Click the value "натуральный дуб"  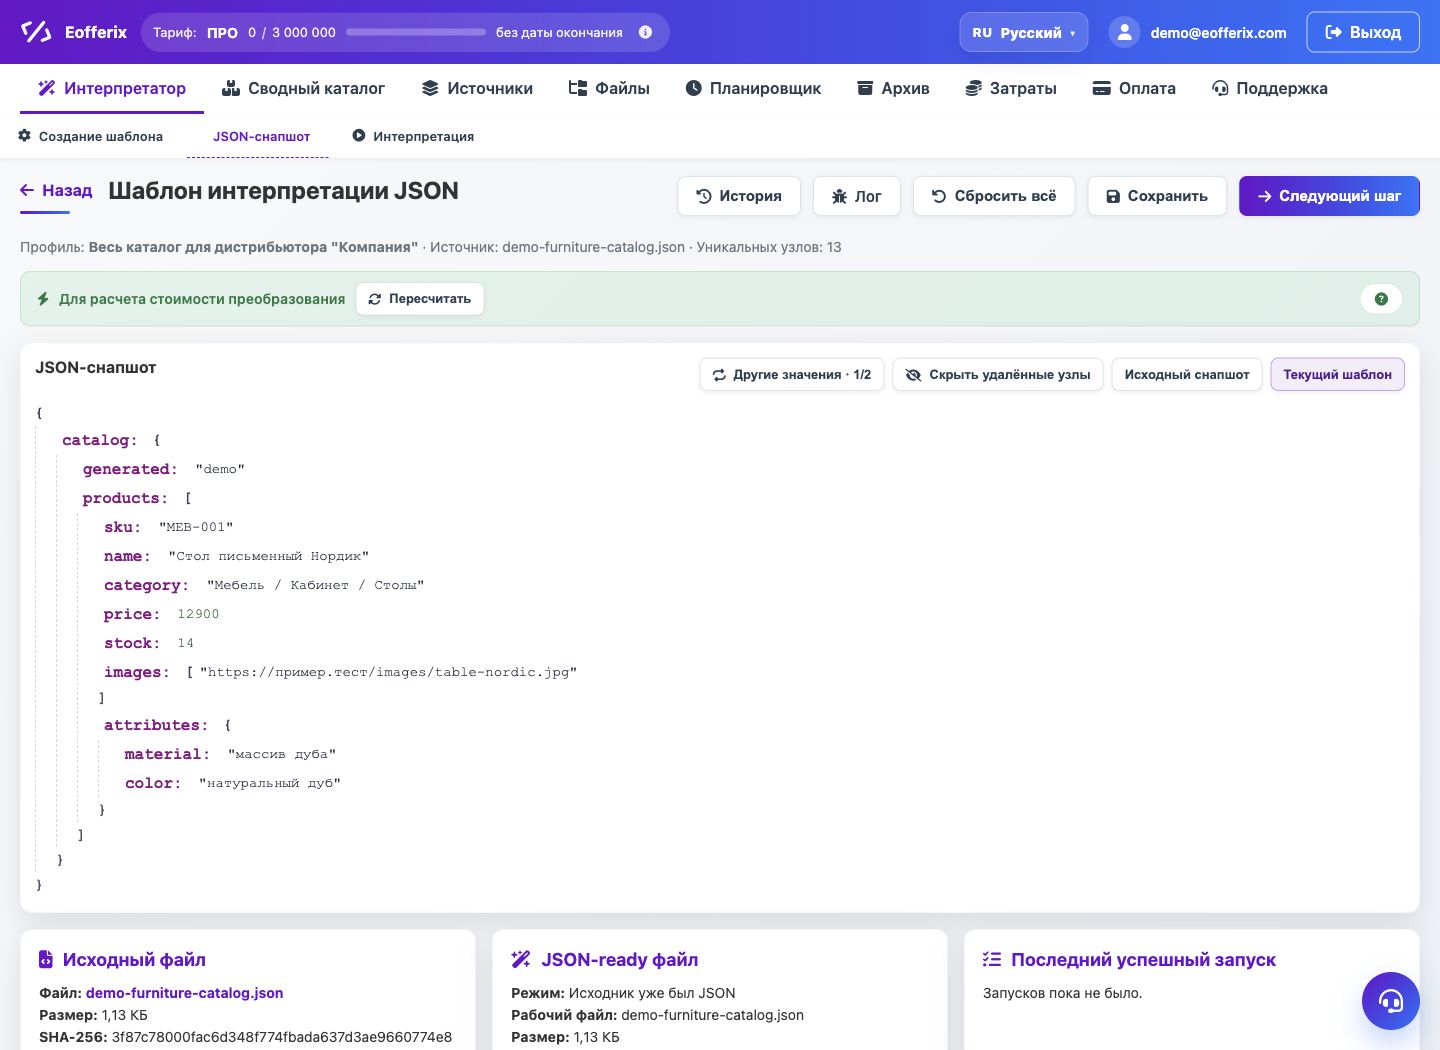coord(270,783)
